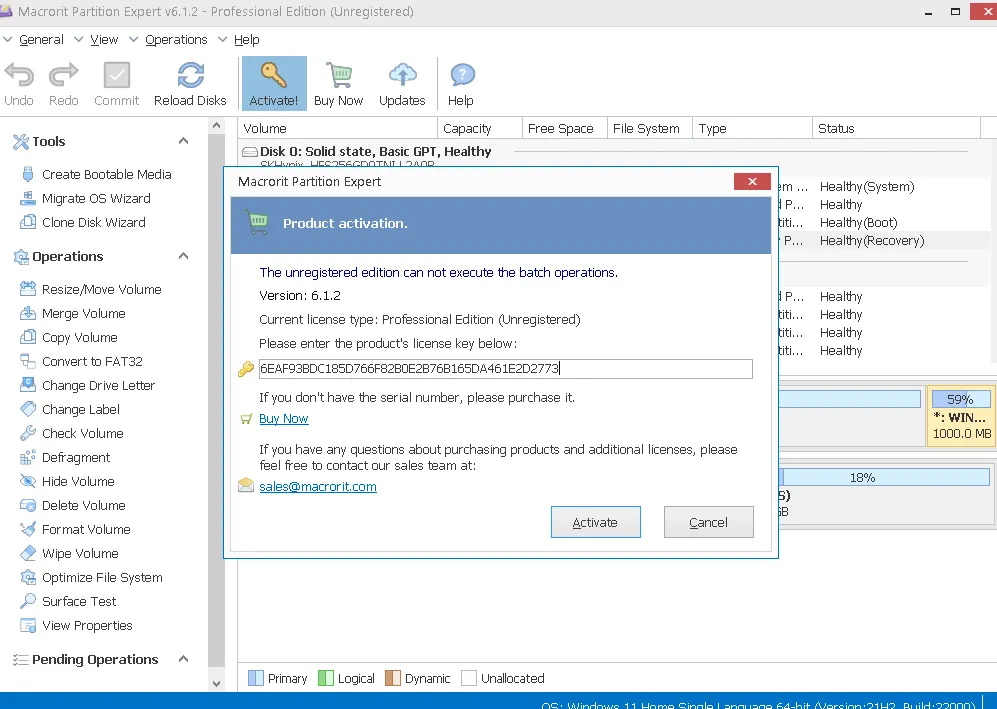Select the 18% partition bar

[x=885, y=478]
